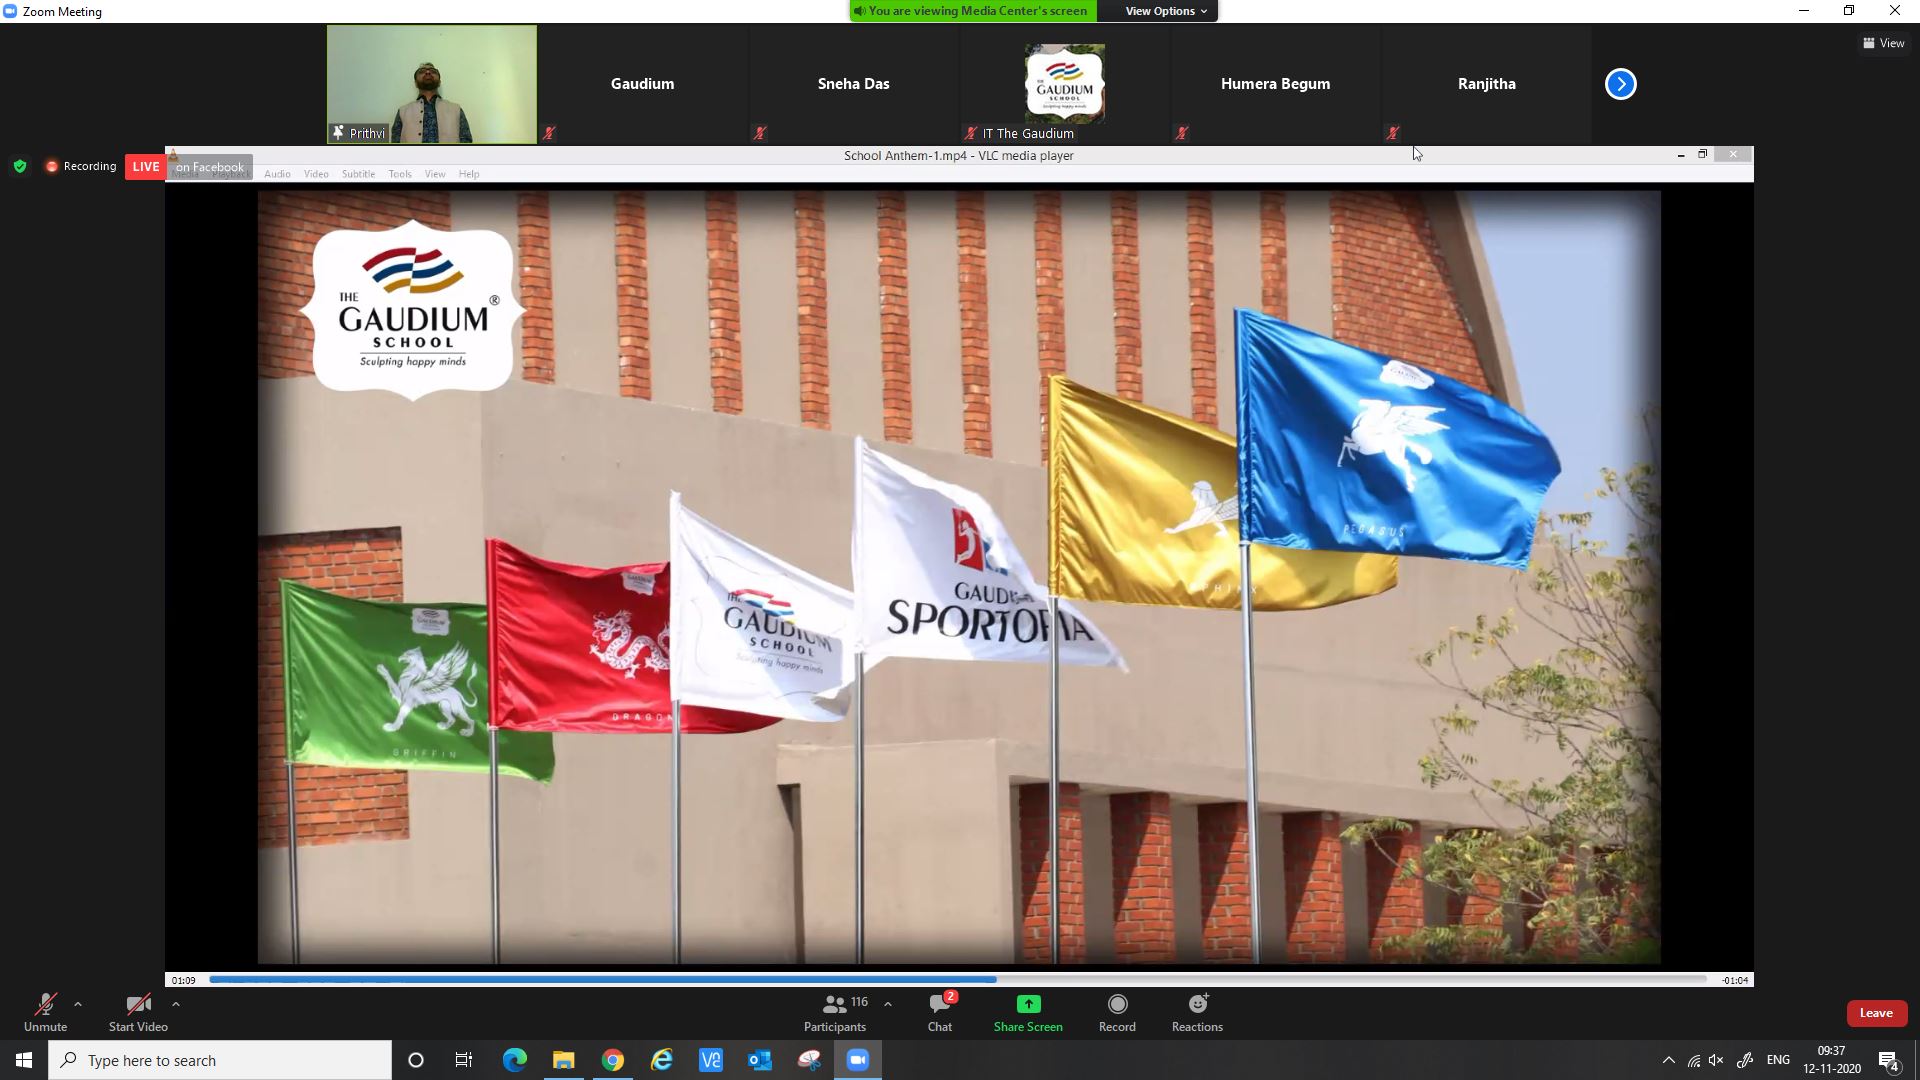
Task: Click the Recording indicator
Action: tap(81, 166)
